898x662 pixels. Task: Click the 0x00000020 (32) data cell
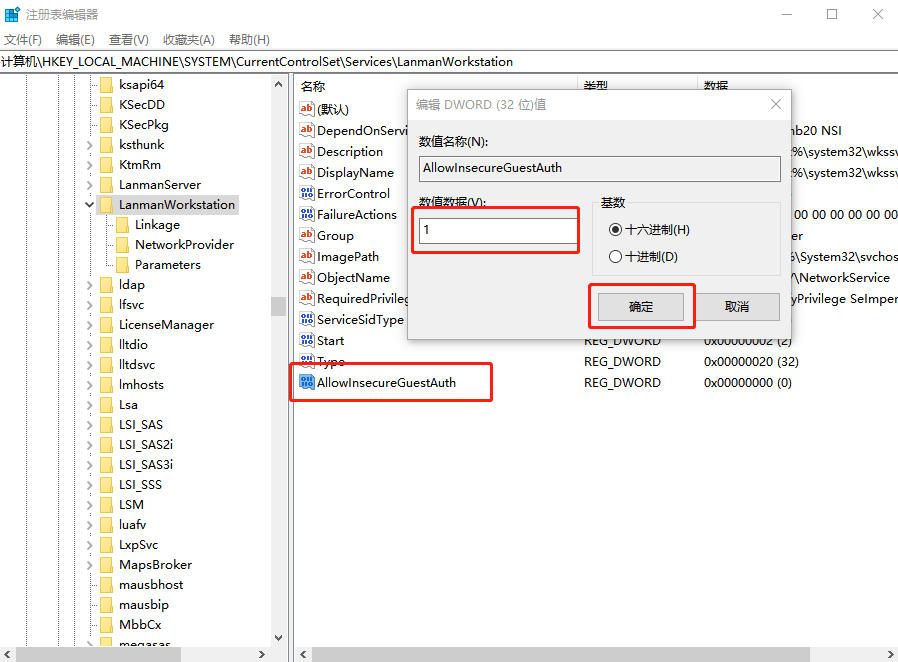click(751, 362)
